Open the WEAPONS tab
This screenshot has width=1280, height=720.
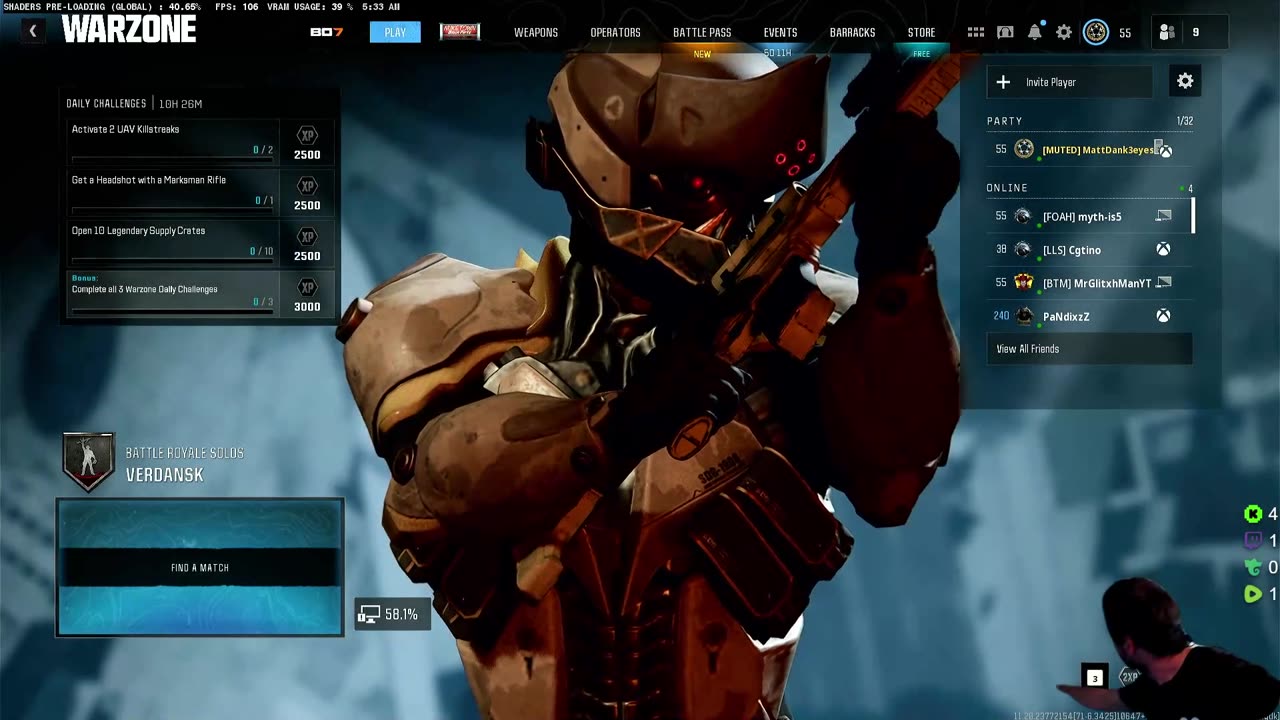tap(536, 32)
